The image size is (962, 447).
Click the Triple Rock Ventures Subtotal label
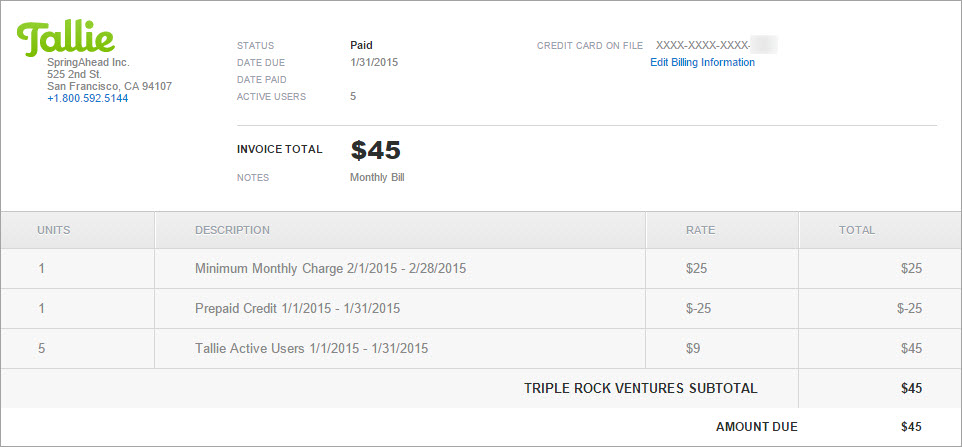(641, 388)
